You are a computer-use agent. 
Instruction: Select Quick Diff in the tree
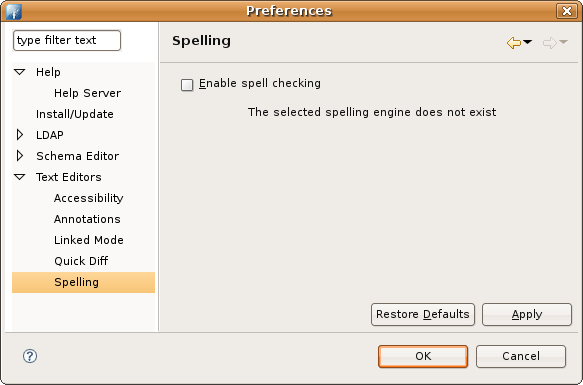81,261
